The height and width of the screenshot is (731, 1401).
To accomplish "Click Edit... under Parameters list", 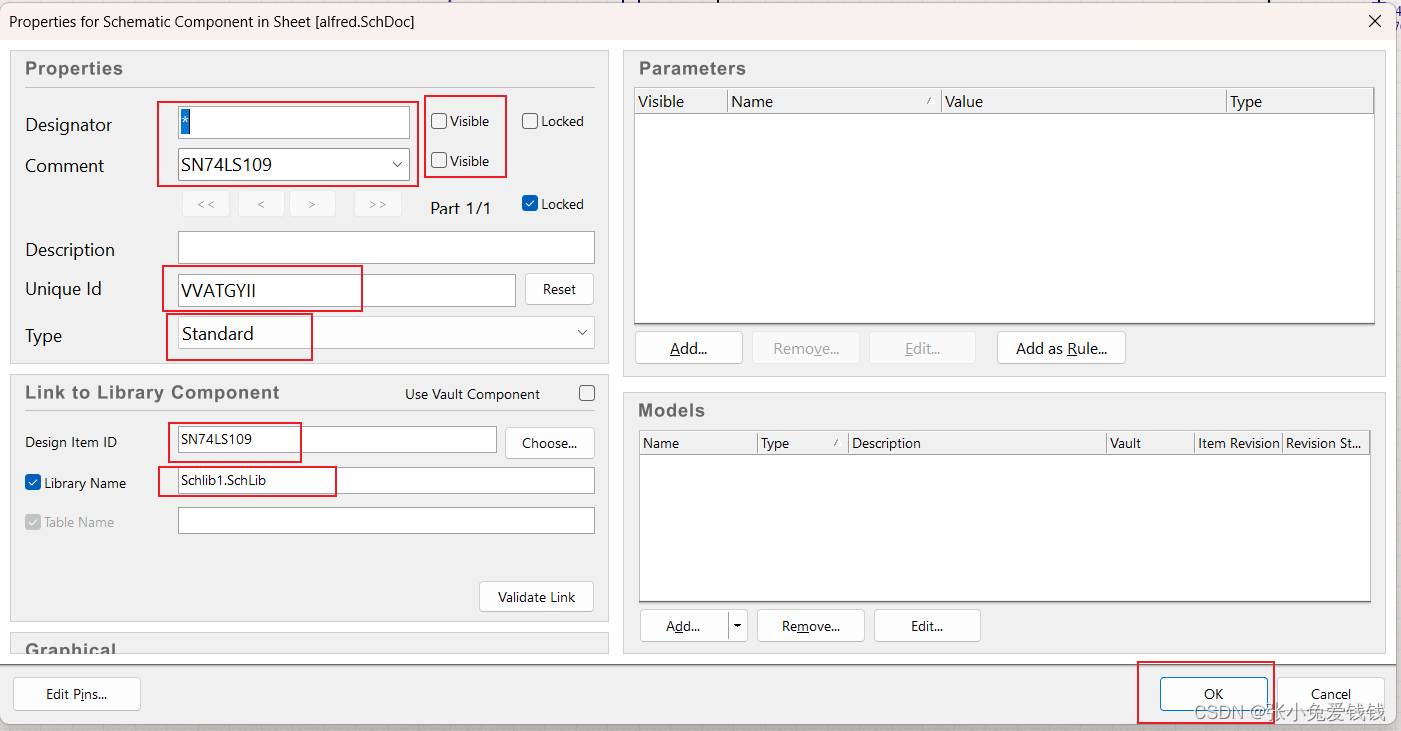I will pyautogui.click(x=922, y=348).
